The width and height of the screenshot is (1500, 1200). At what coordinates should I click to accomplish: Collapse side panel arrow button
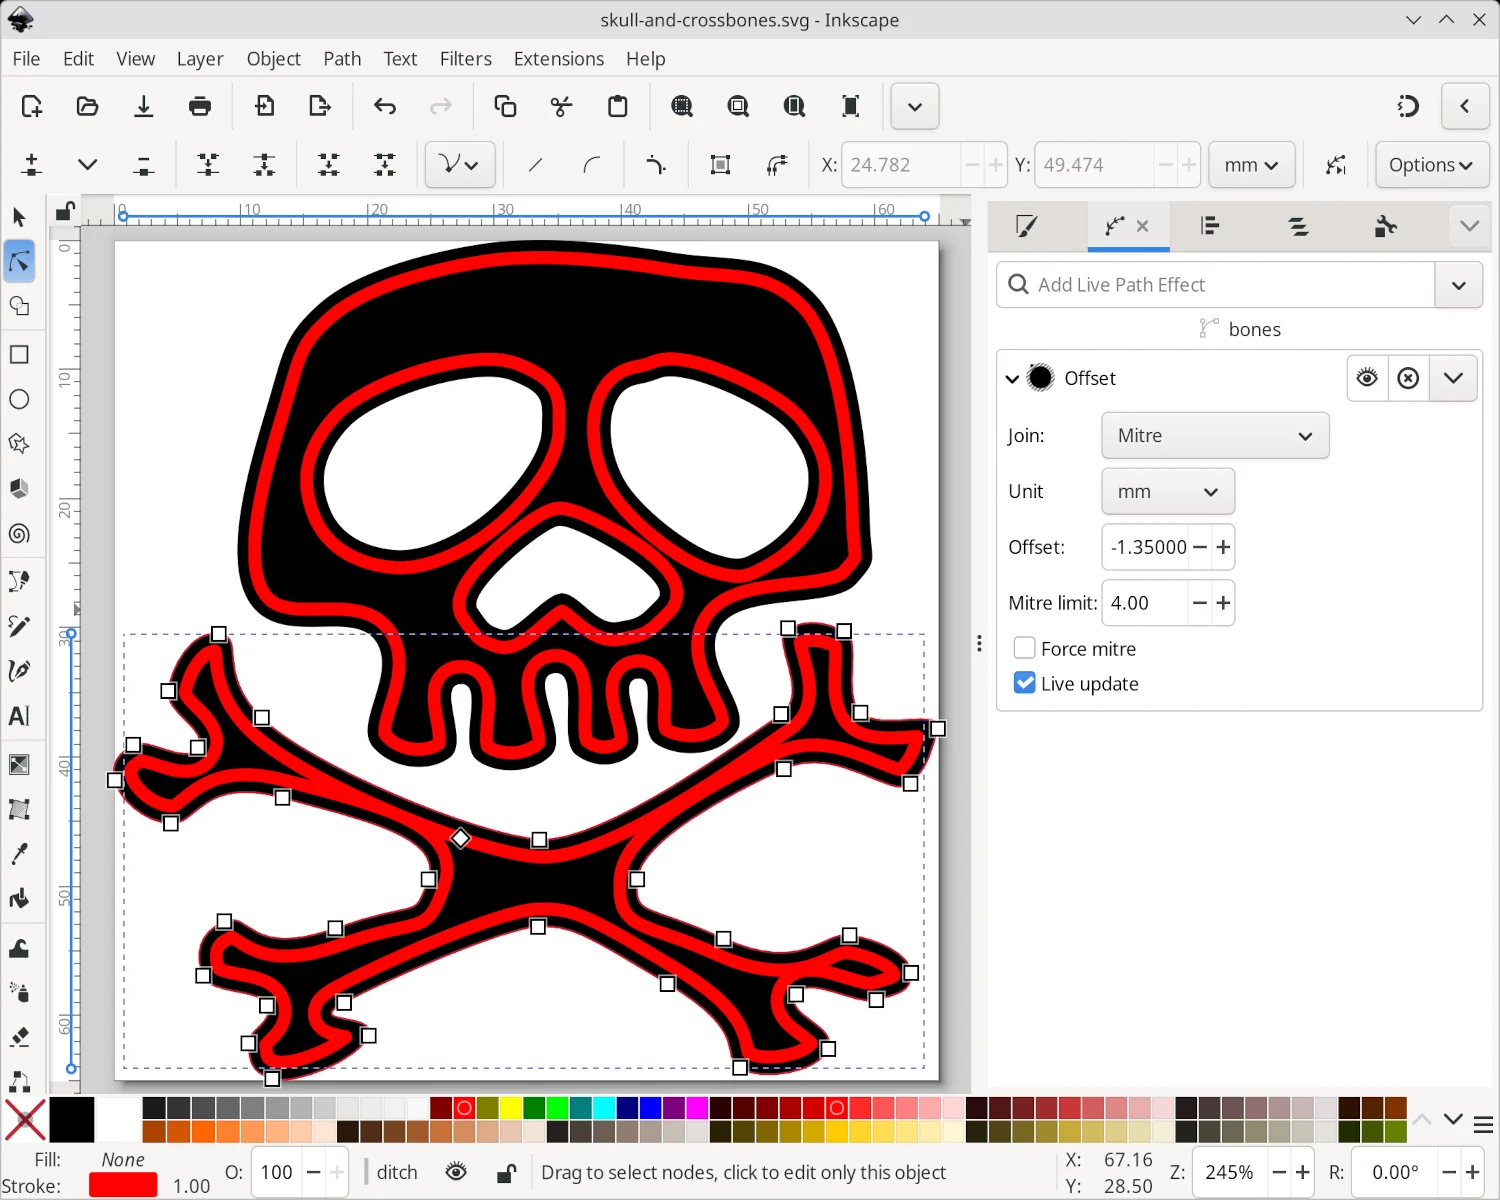[1465, 106]
